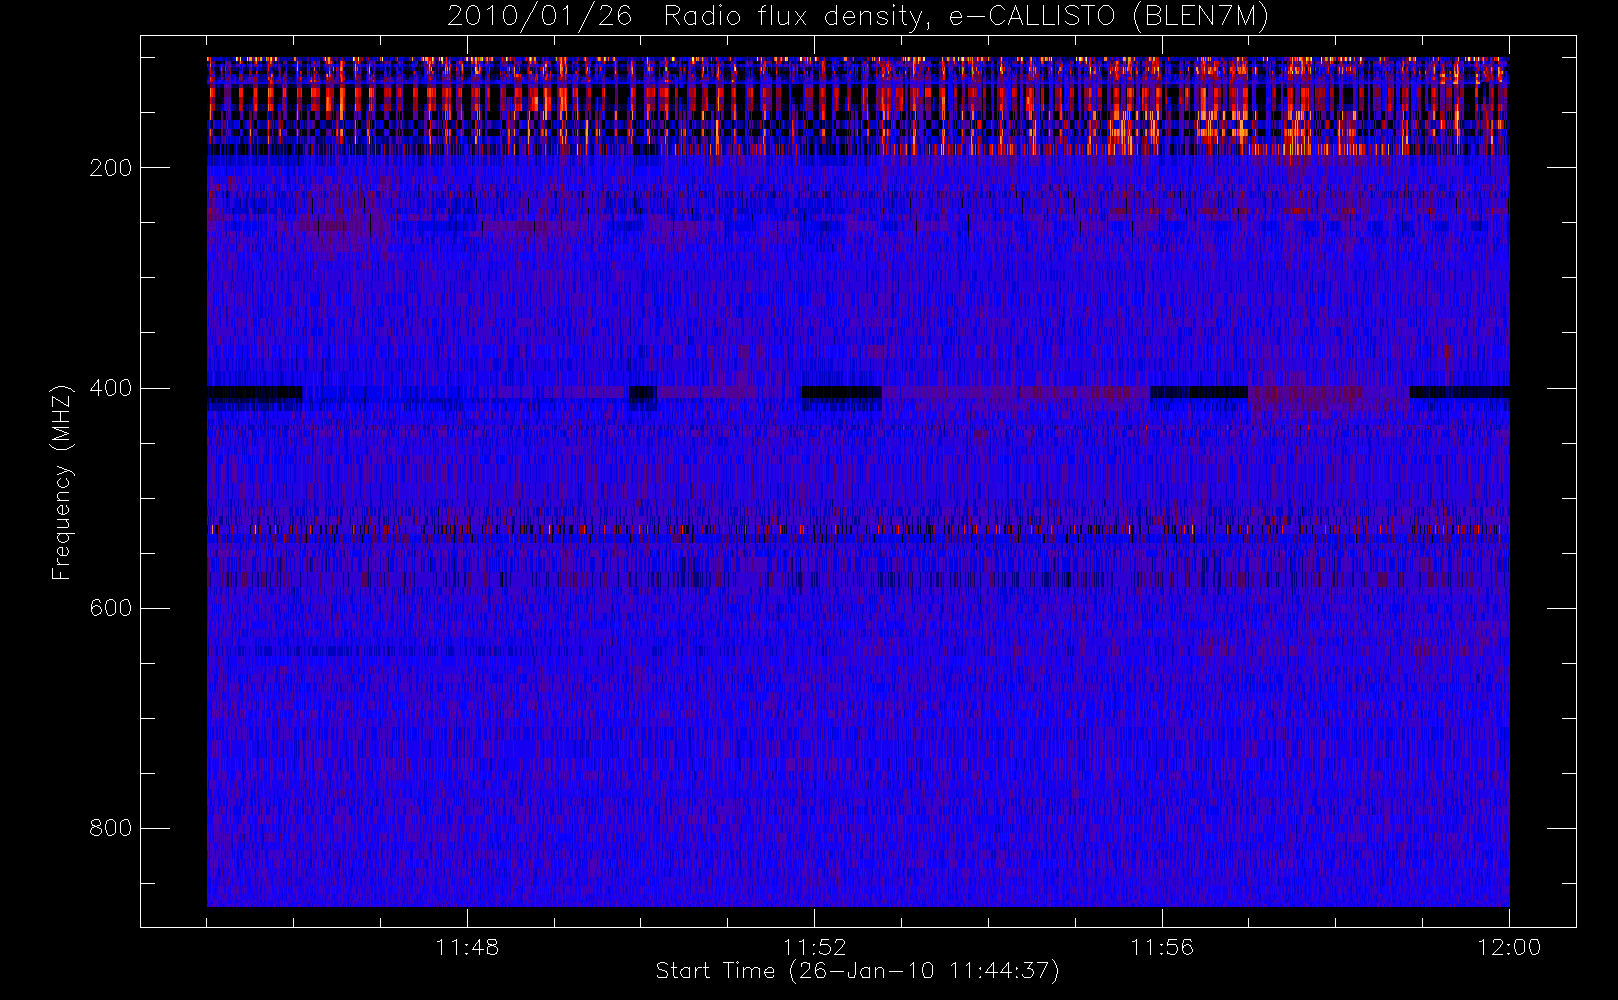Viewport: 1618px width, 1000px height.
Task: Click the plot title "2010/01/26 Radio flux density, e-CALLISTO (BLEN7M)"
Action: coord(858,17)
